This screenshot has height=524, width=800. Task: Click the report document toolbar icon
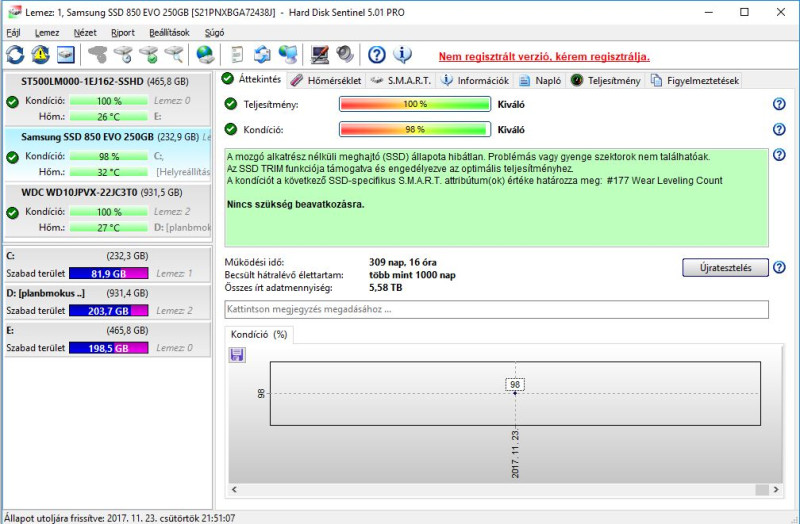tap(237, 54)
